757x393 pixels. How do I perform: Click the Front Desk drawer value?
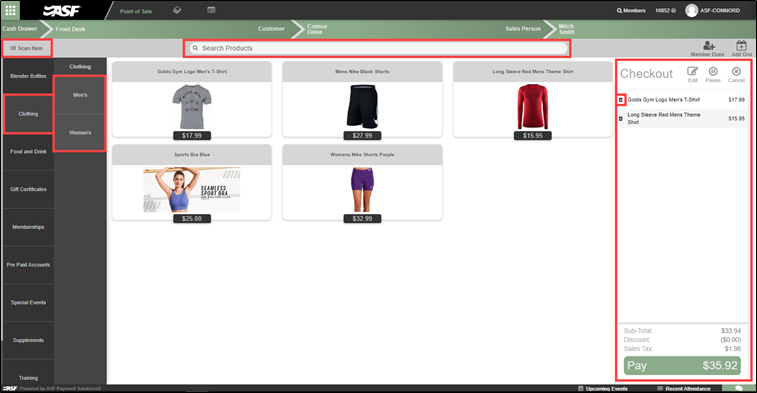tap(70, 29)
